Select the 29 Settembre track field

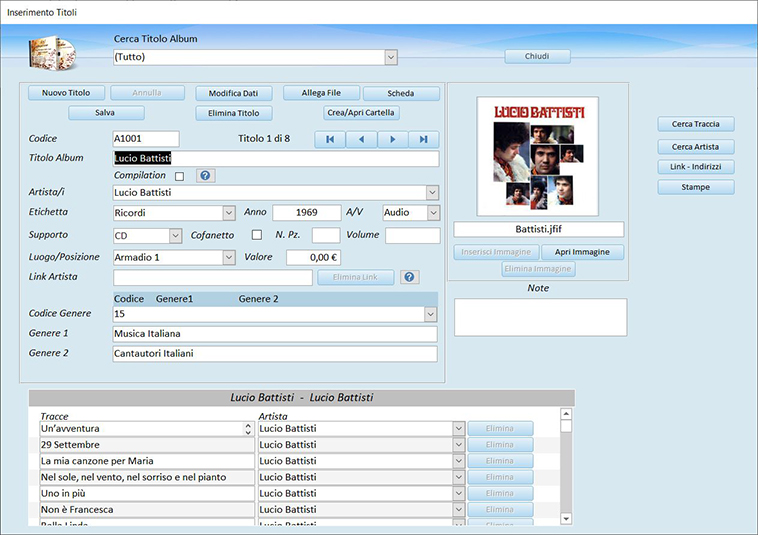147,445
